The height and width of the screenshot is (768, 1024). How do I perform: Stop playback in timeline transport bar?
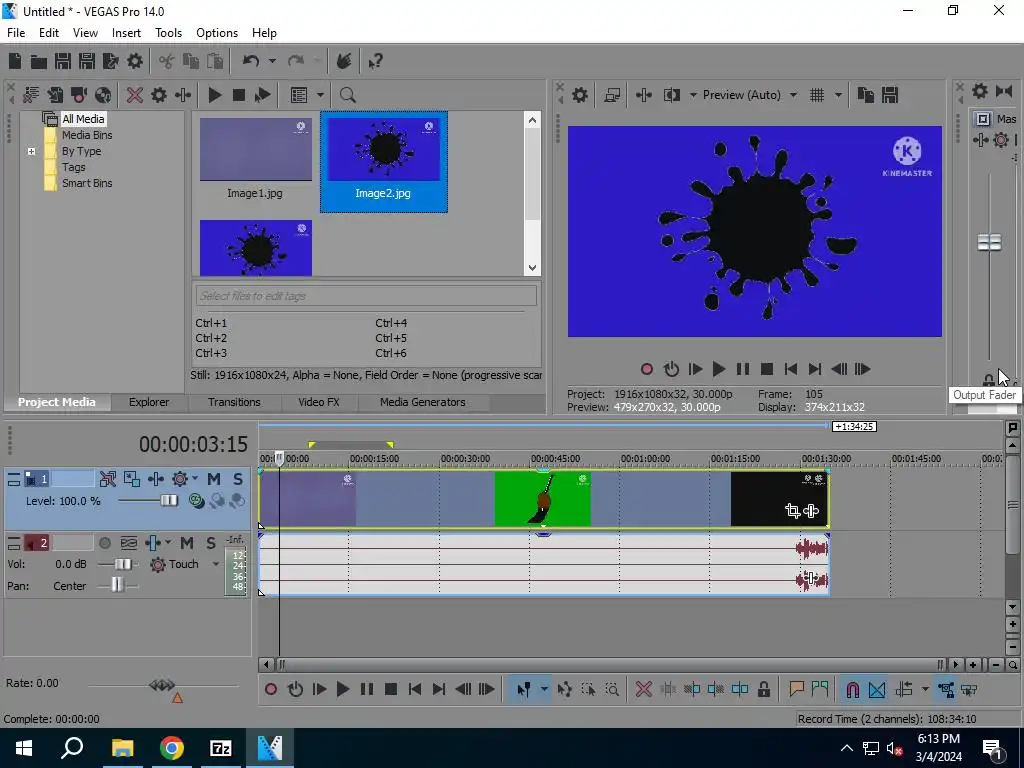(x=391, y=690)
